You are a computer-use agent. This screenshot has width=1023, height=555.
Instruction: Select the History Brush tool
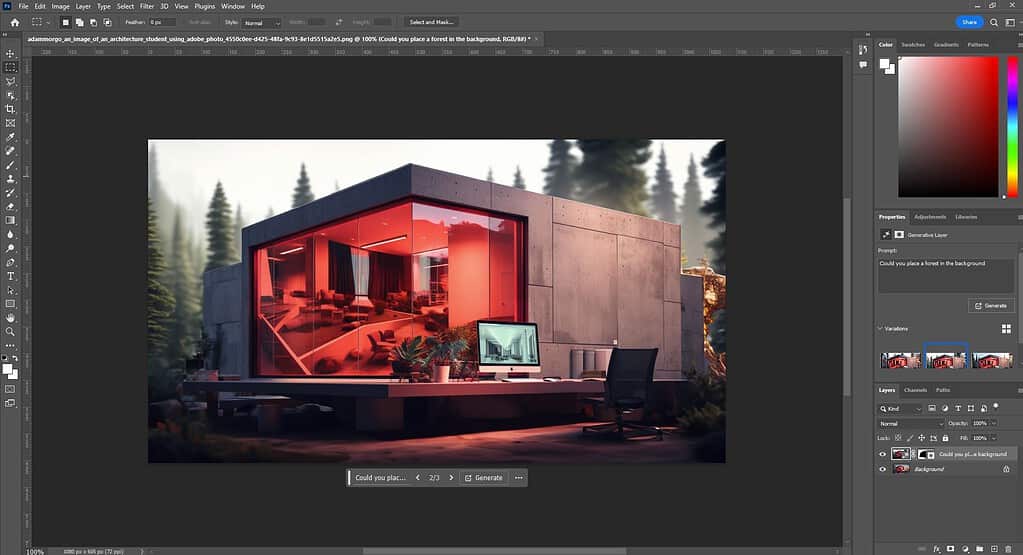point(10,192)
